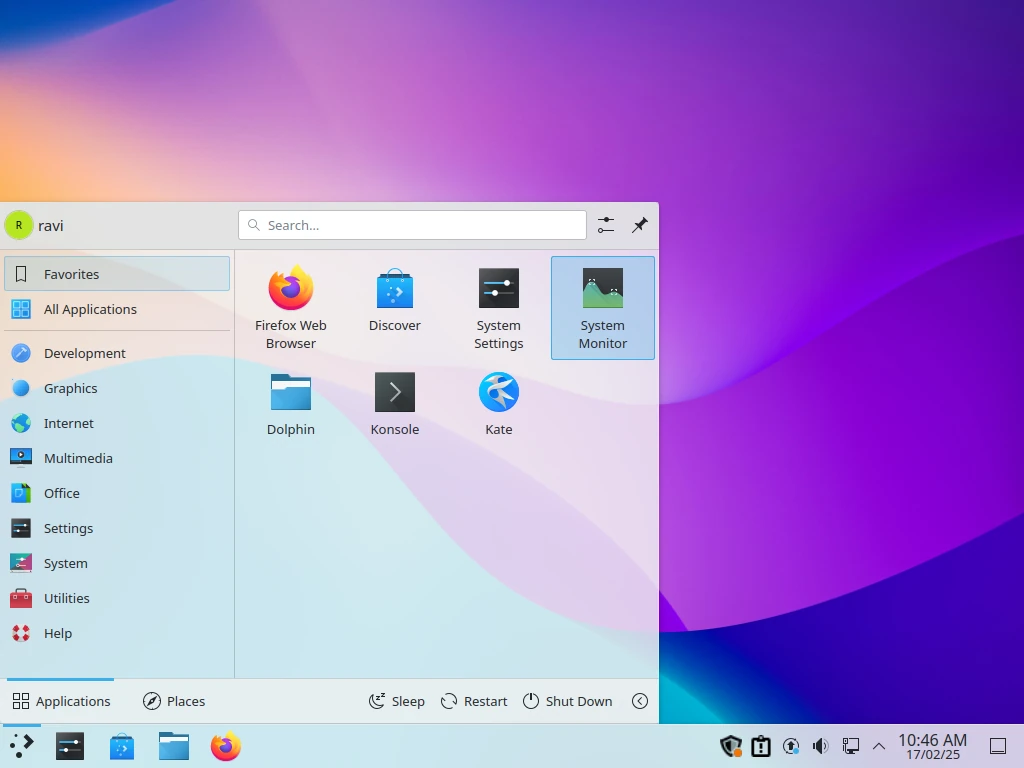Click the Show Desktop button in panel

[x=998, y=746]
